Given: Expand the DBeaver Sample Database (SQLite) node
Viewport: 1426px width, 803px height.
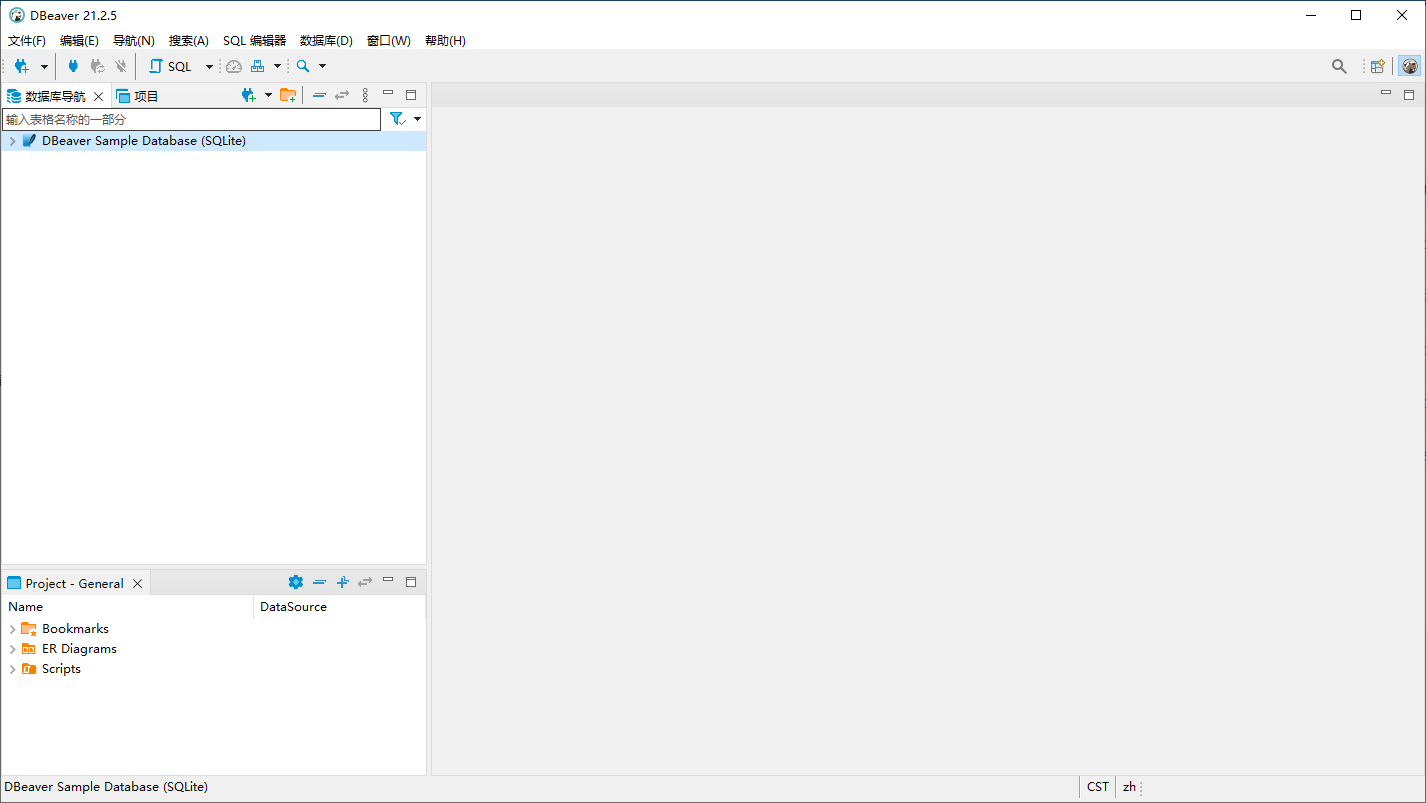Looking at the screenshot, I should (12, 141).
